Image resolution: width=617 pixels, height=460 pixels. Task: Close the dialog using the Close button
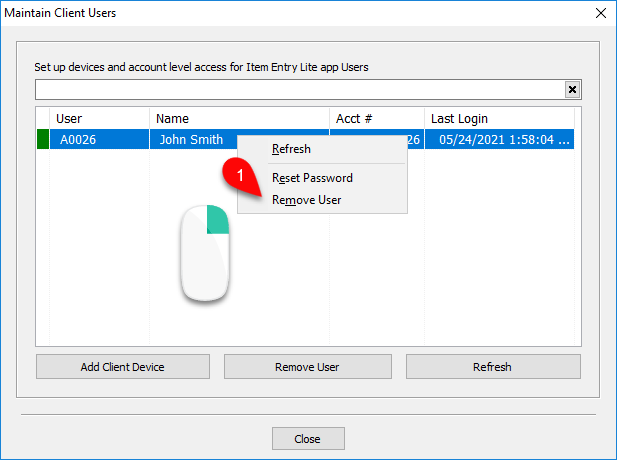(x=308, y=438)
